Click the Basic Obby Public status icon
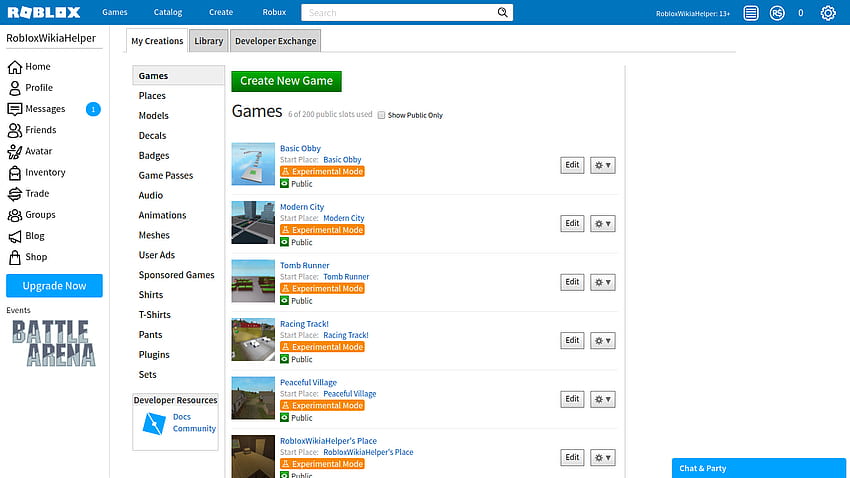Image resolution: width=850 pixels, height=478 pixels. tap(285, 184)
